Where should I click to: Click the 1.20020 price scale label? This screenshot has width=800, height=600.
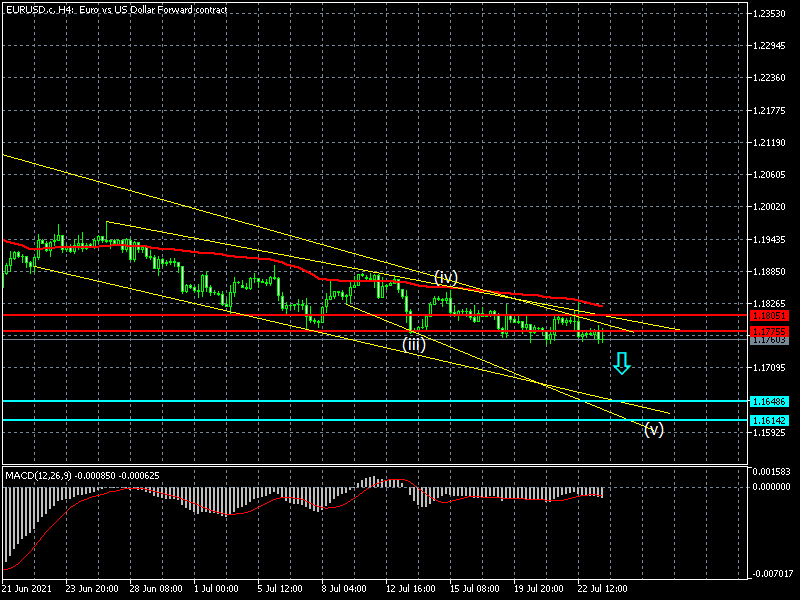(x=769, y=207)
